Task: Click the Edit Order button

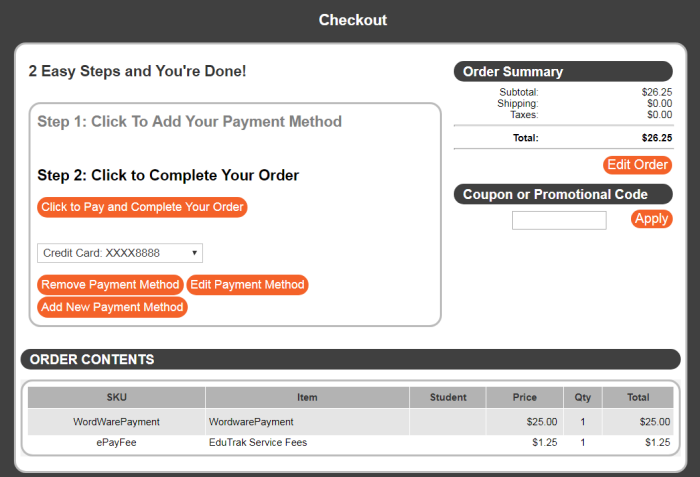Action: tap(637, 165)
